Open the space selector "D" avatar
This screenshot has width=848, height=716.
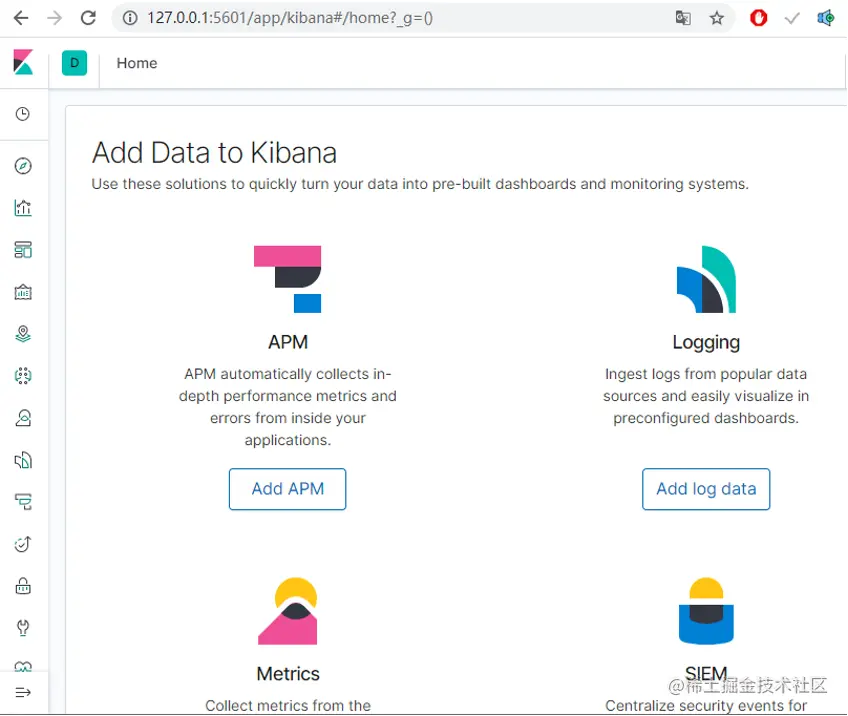tap(74, 63)
